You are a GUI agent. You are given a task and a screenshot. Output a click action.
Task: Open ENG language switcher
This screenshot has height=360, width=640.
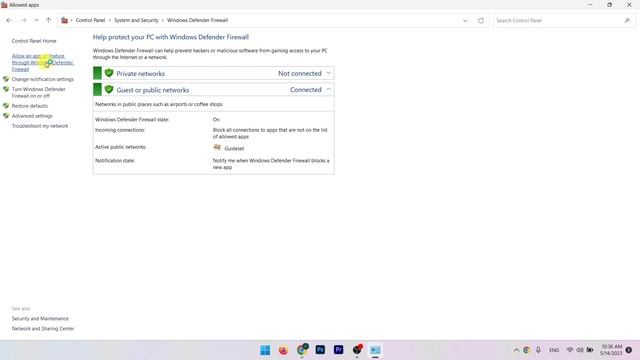tap(554, 350)
